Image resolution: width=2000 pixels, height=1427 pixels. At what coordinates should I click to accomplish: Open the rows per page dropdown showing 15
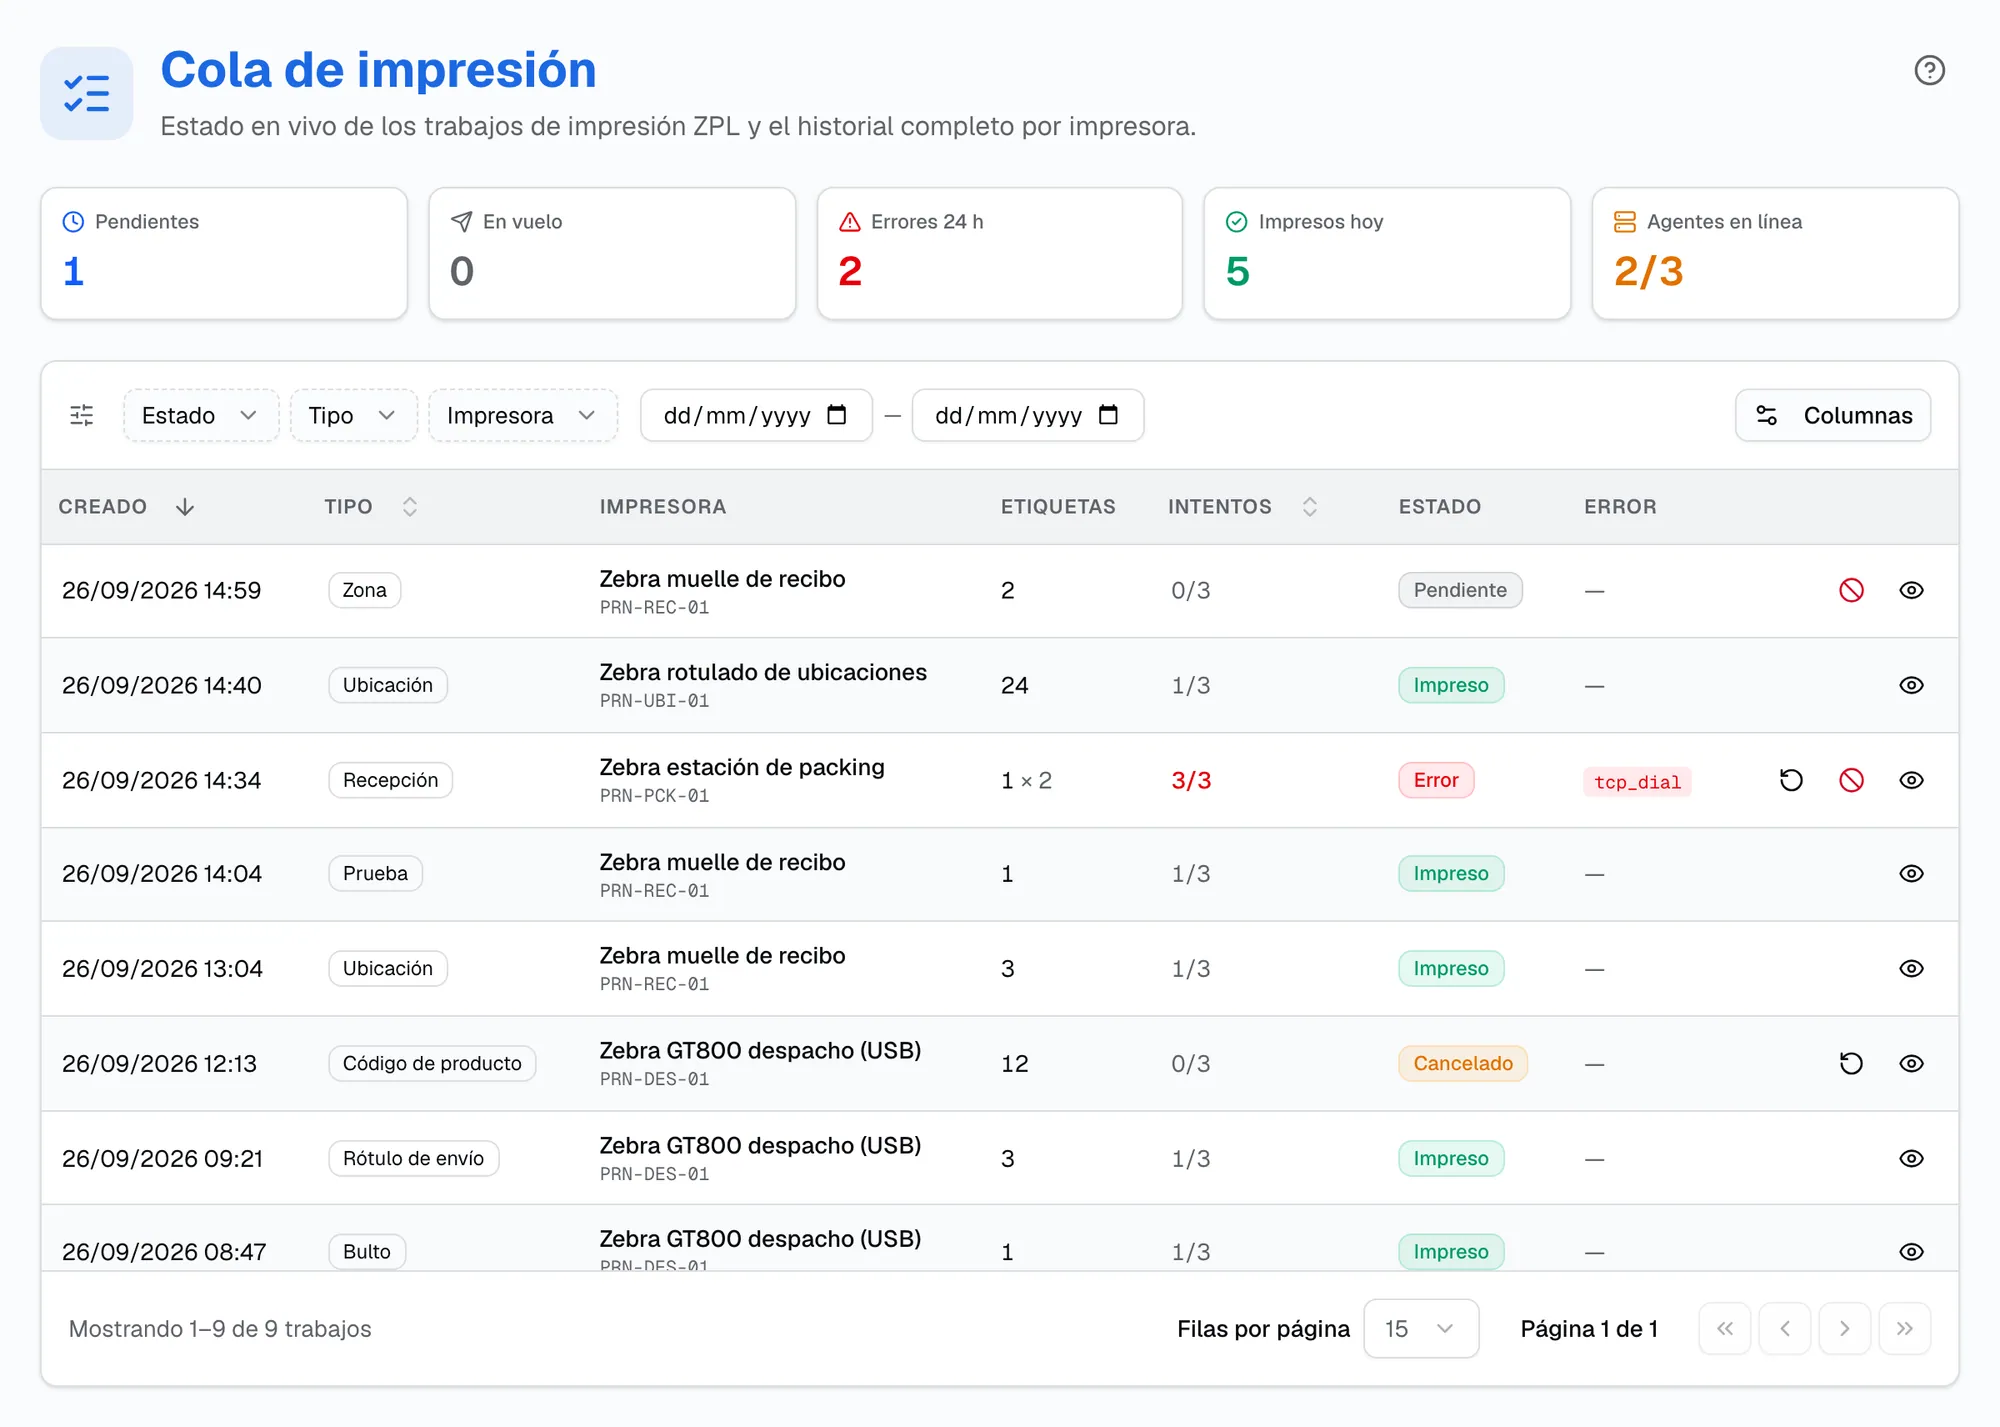pos(1421,1328)
